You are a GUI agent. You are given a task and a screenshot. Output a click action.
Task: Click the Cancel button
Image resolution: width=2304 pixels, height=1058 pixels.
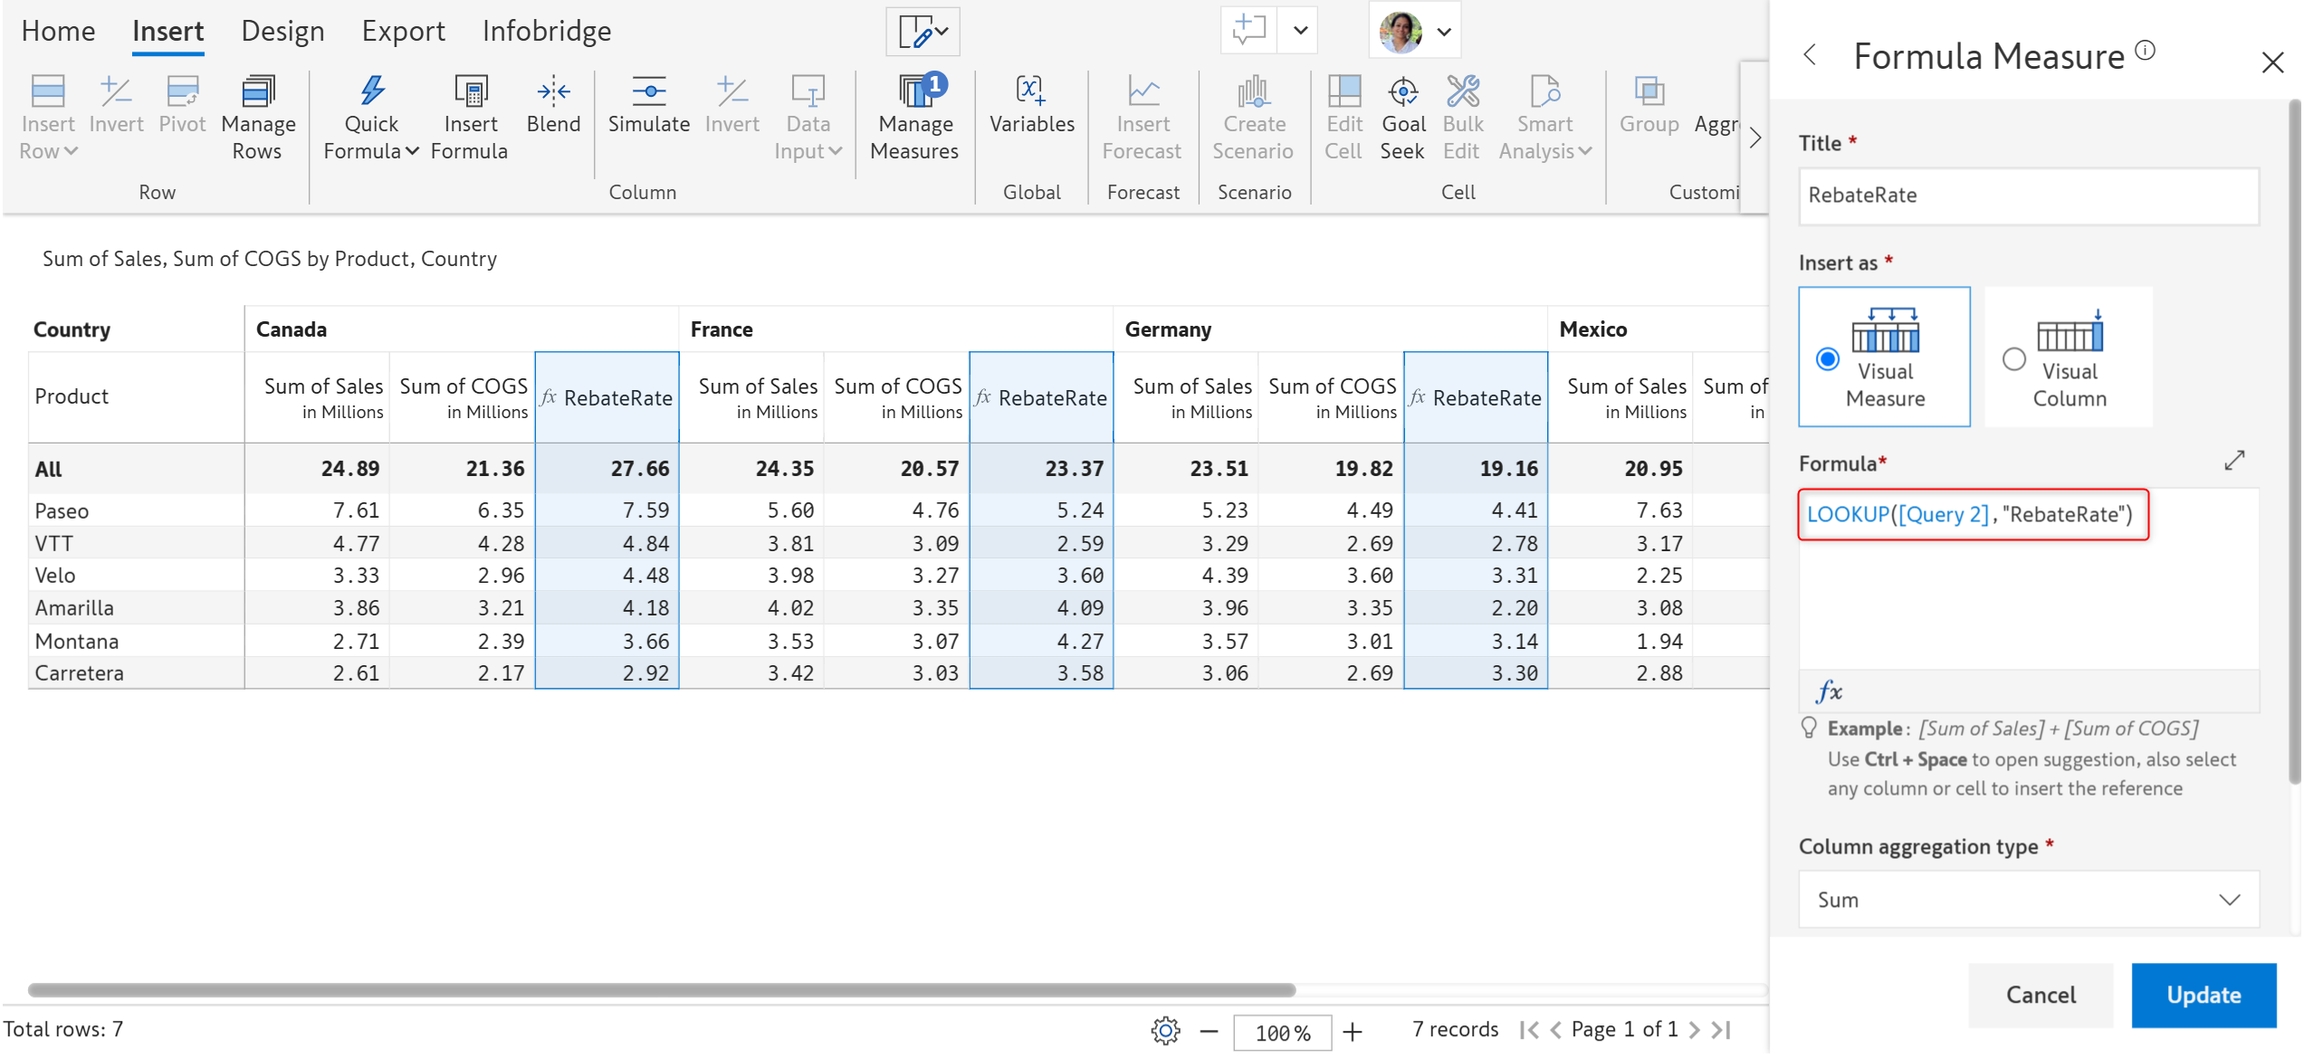[x=2040, y=995]
